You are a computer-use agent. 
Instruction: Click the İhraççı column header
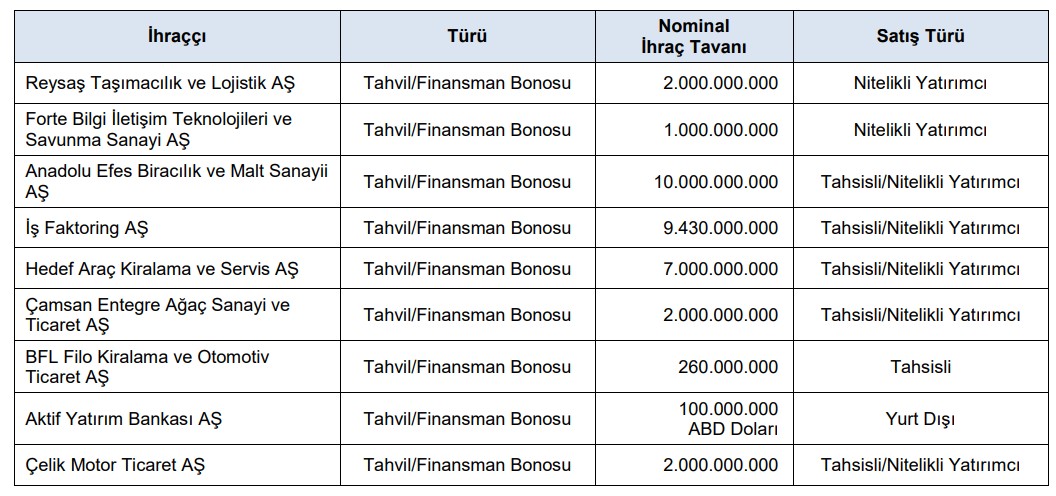(x=176, y=37)
